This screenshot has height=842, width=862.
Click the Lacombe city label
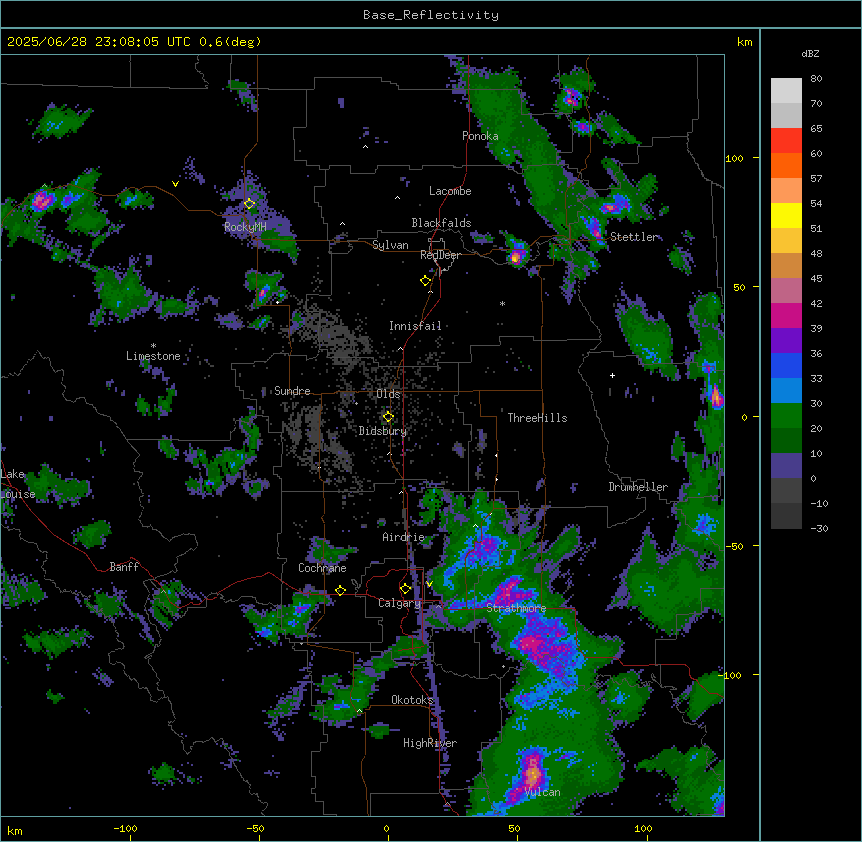[450, 191]
